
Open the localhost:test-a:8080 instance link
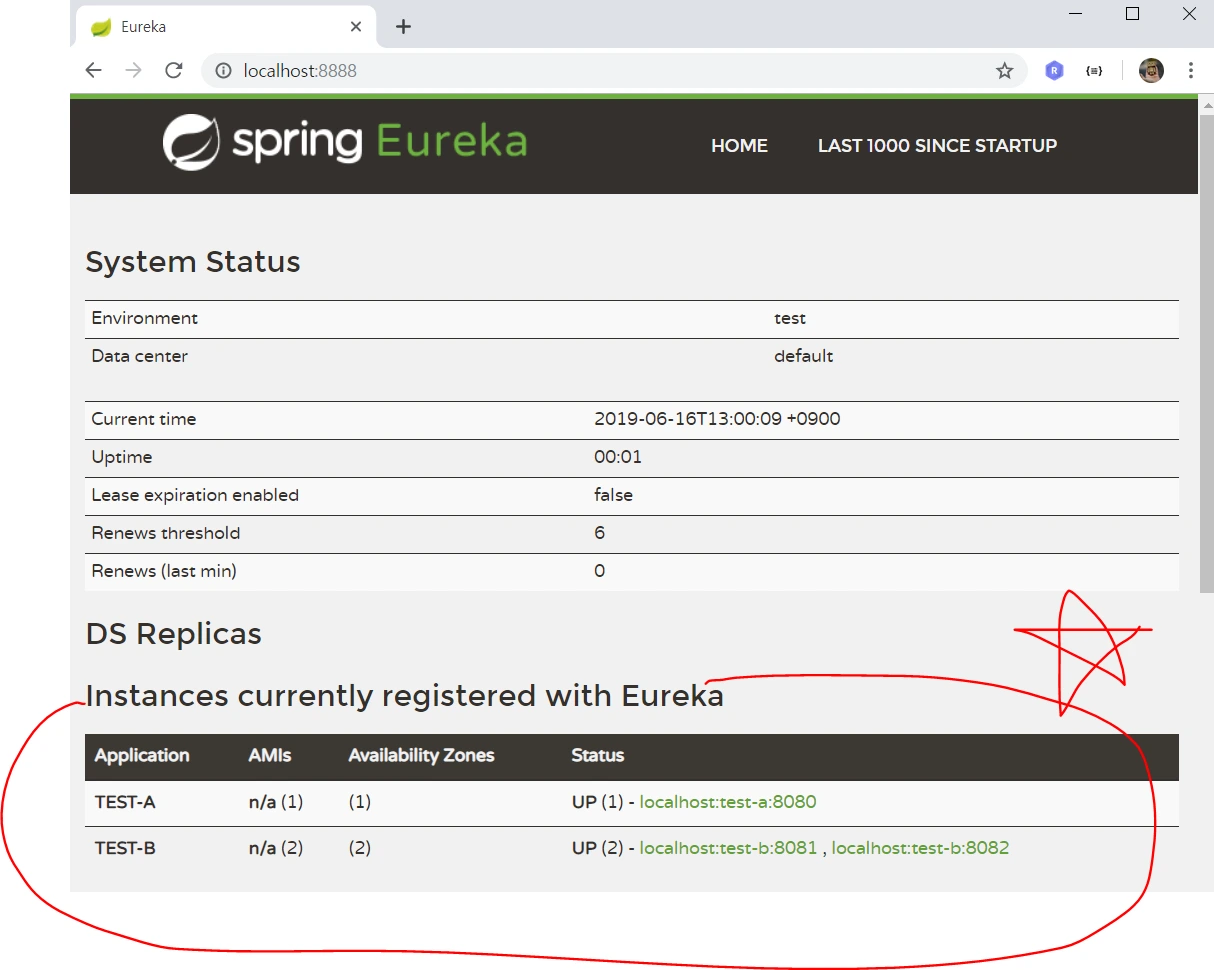(728, 802)
